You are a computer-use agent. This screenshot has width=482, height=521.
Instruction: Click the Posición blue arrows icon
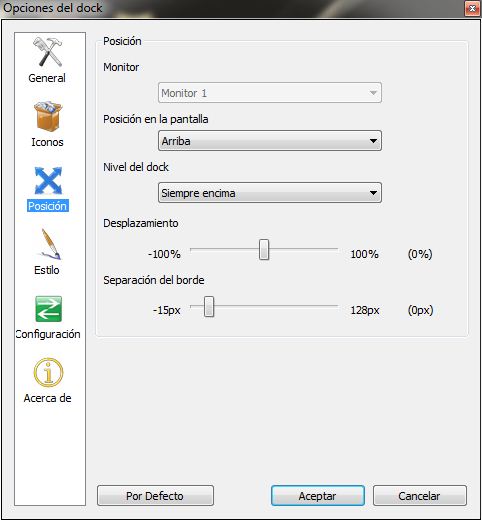pos(48,180)
